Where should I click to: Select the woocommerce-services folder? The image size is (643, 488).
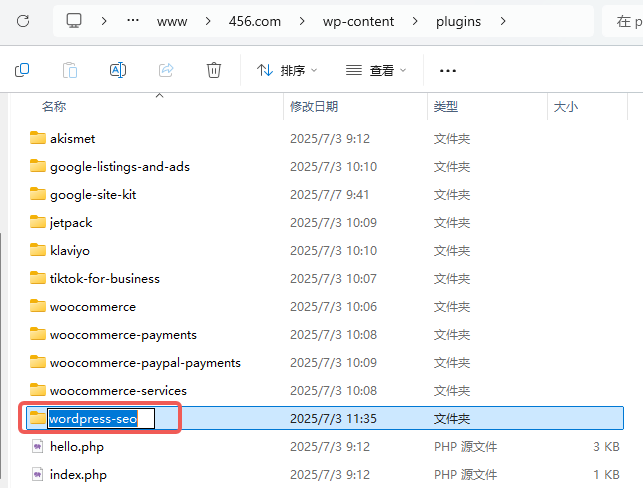(x=118, y=391)
